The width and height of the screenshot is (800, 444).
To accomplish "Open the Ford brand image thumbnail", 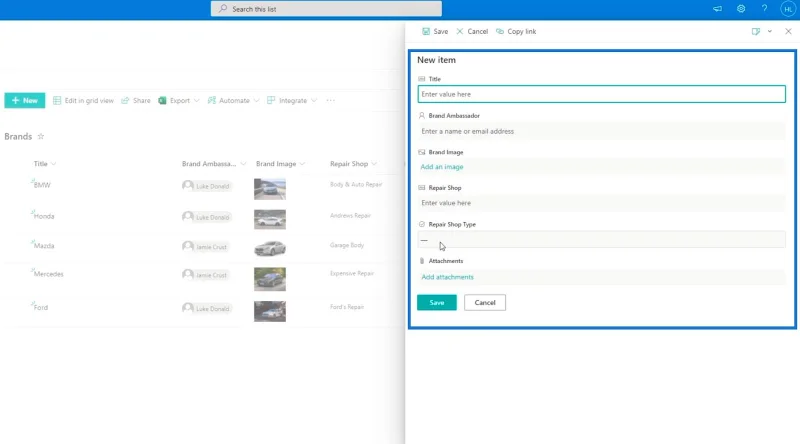I will tap(270, 311).
